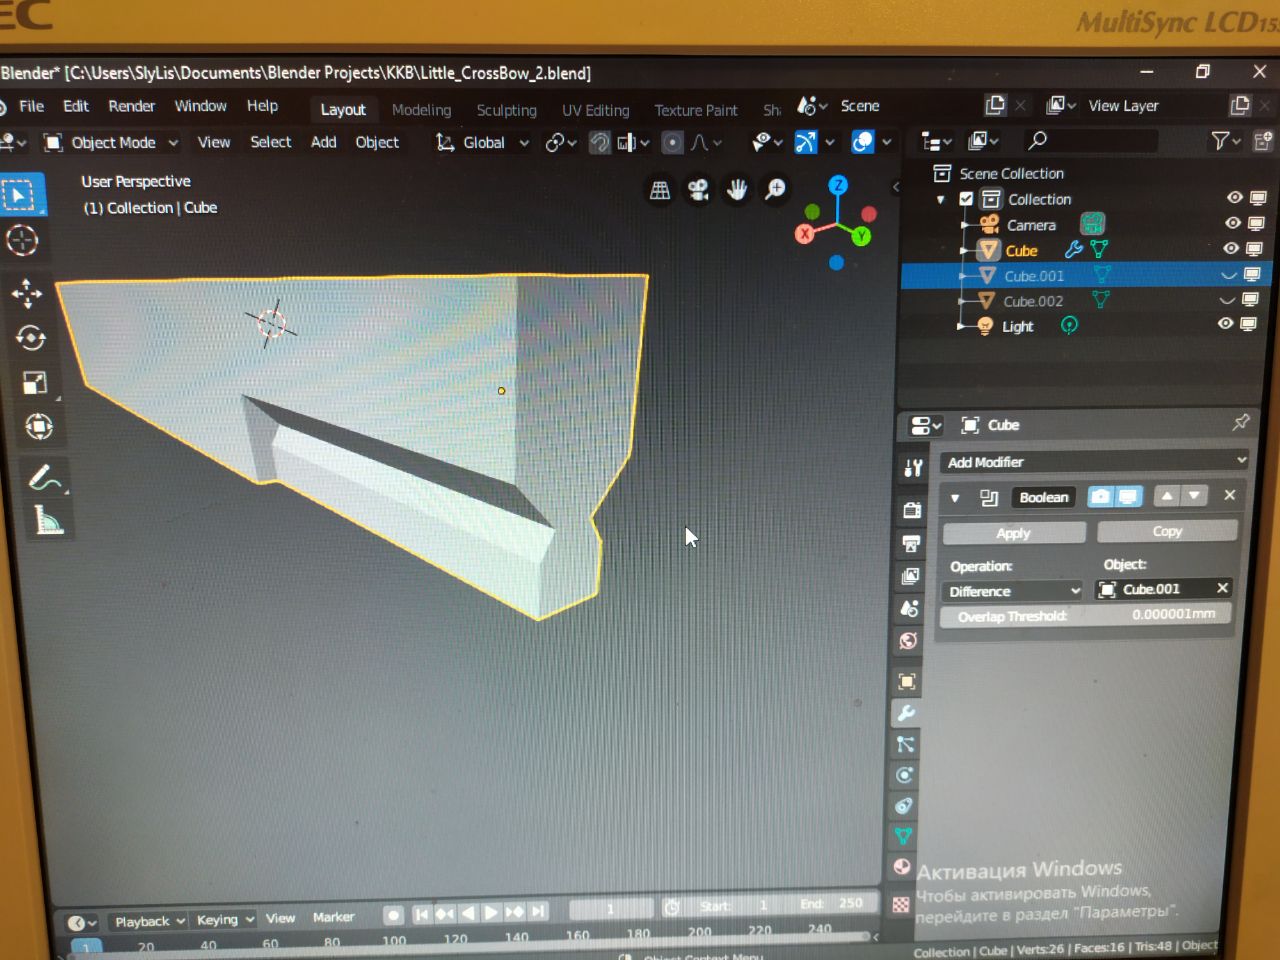This screenshot has width=1280, height=960.
Task: Switch to the UV Editing workspace tab
Action: click(595, 110)
